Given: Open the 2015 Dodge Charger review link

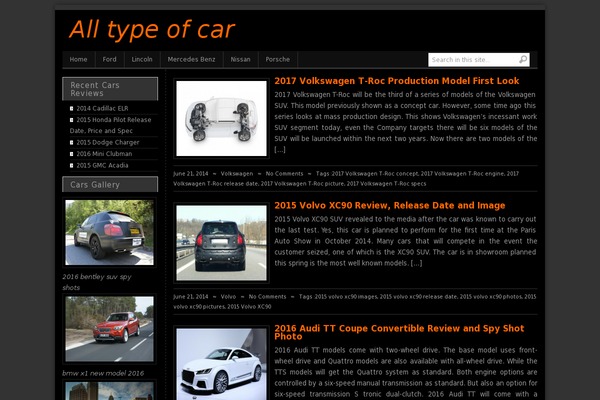Looking at the screenshot, I should click(x=108, y=142).
